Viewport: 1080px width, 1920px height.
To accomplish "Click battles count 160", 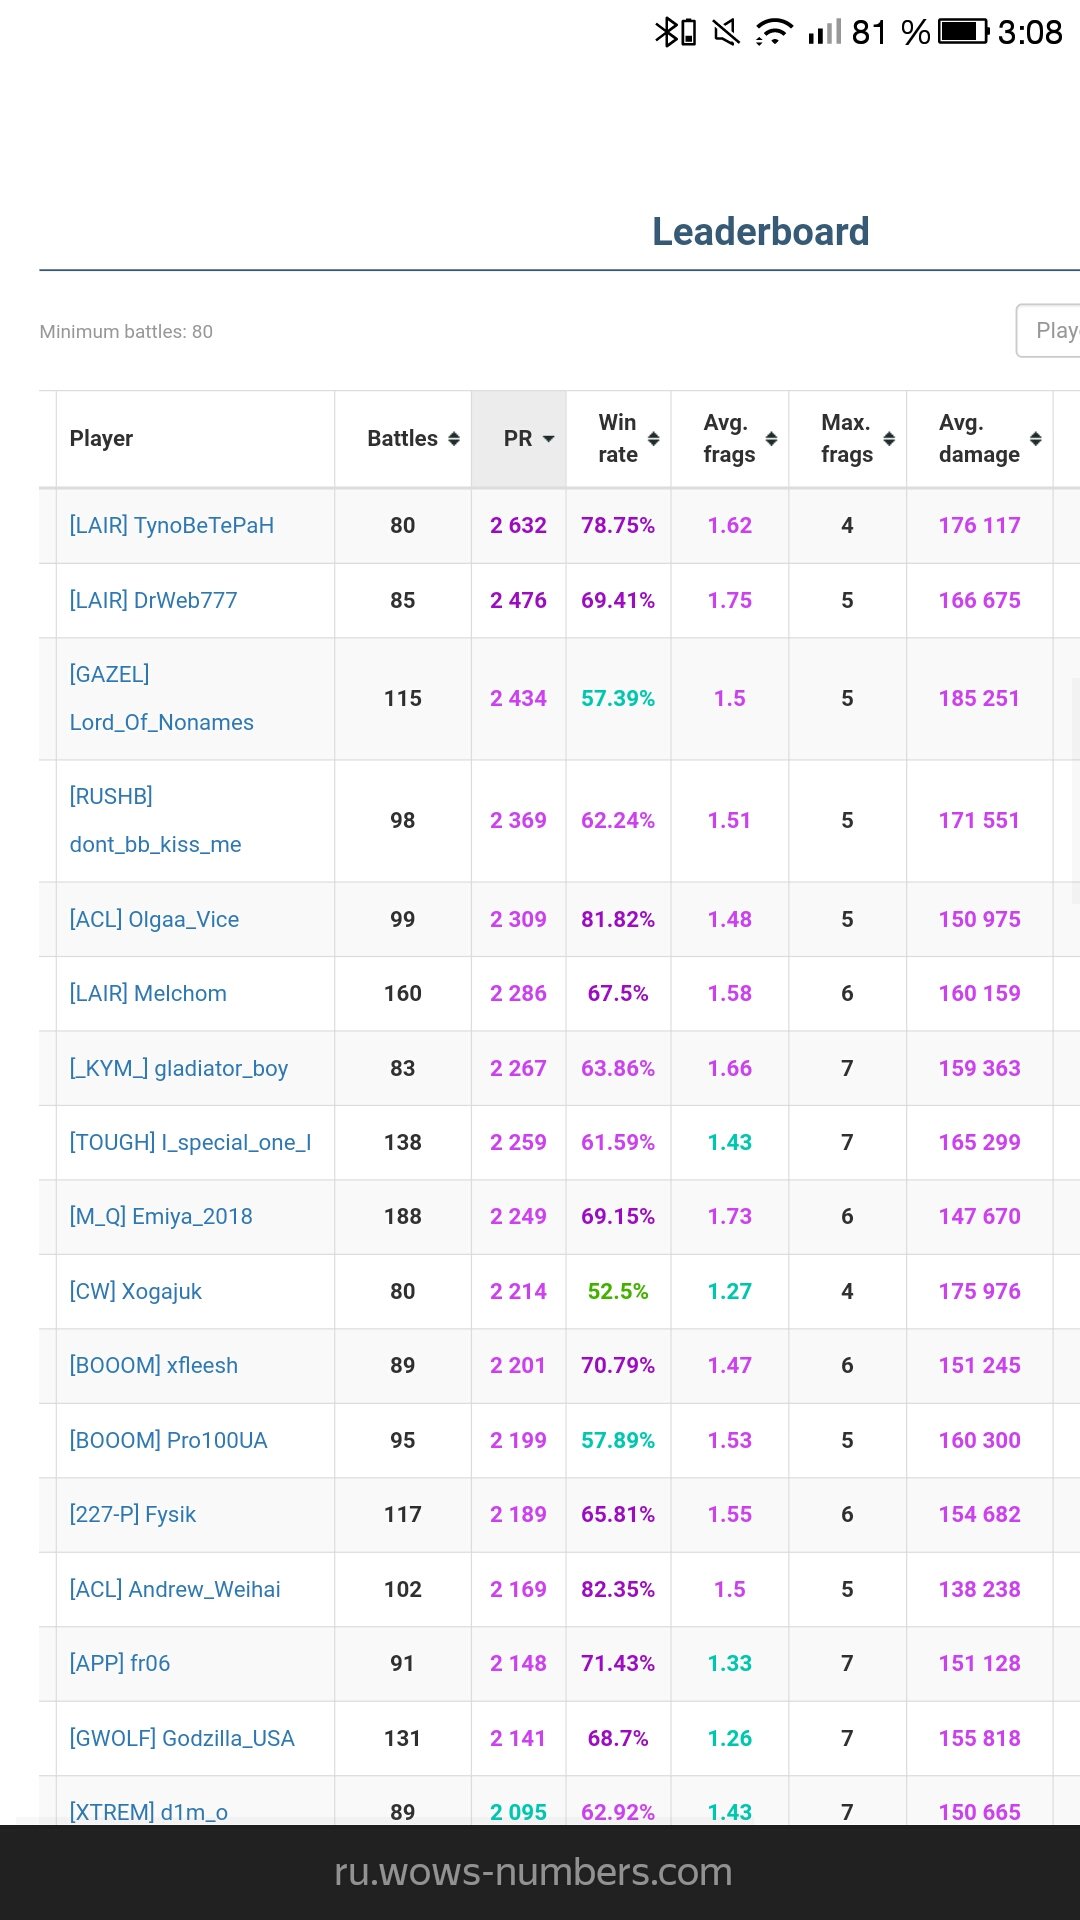I will click(x=403, y=994).
